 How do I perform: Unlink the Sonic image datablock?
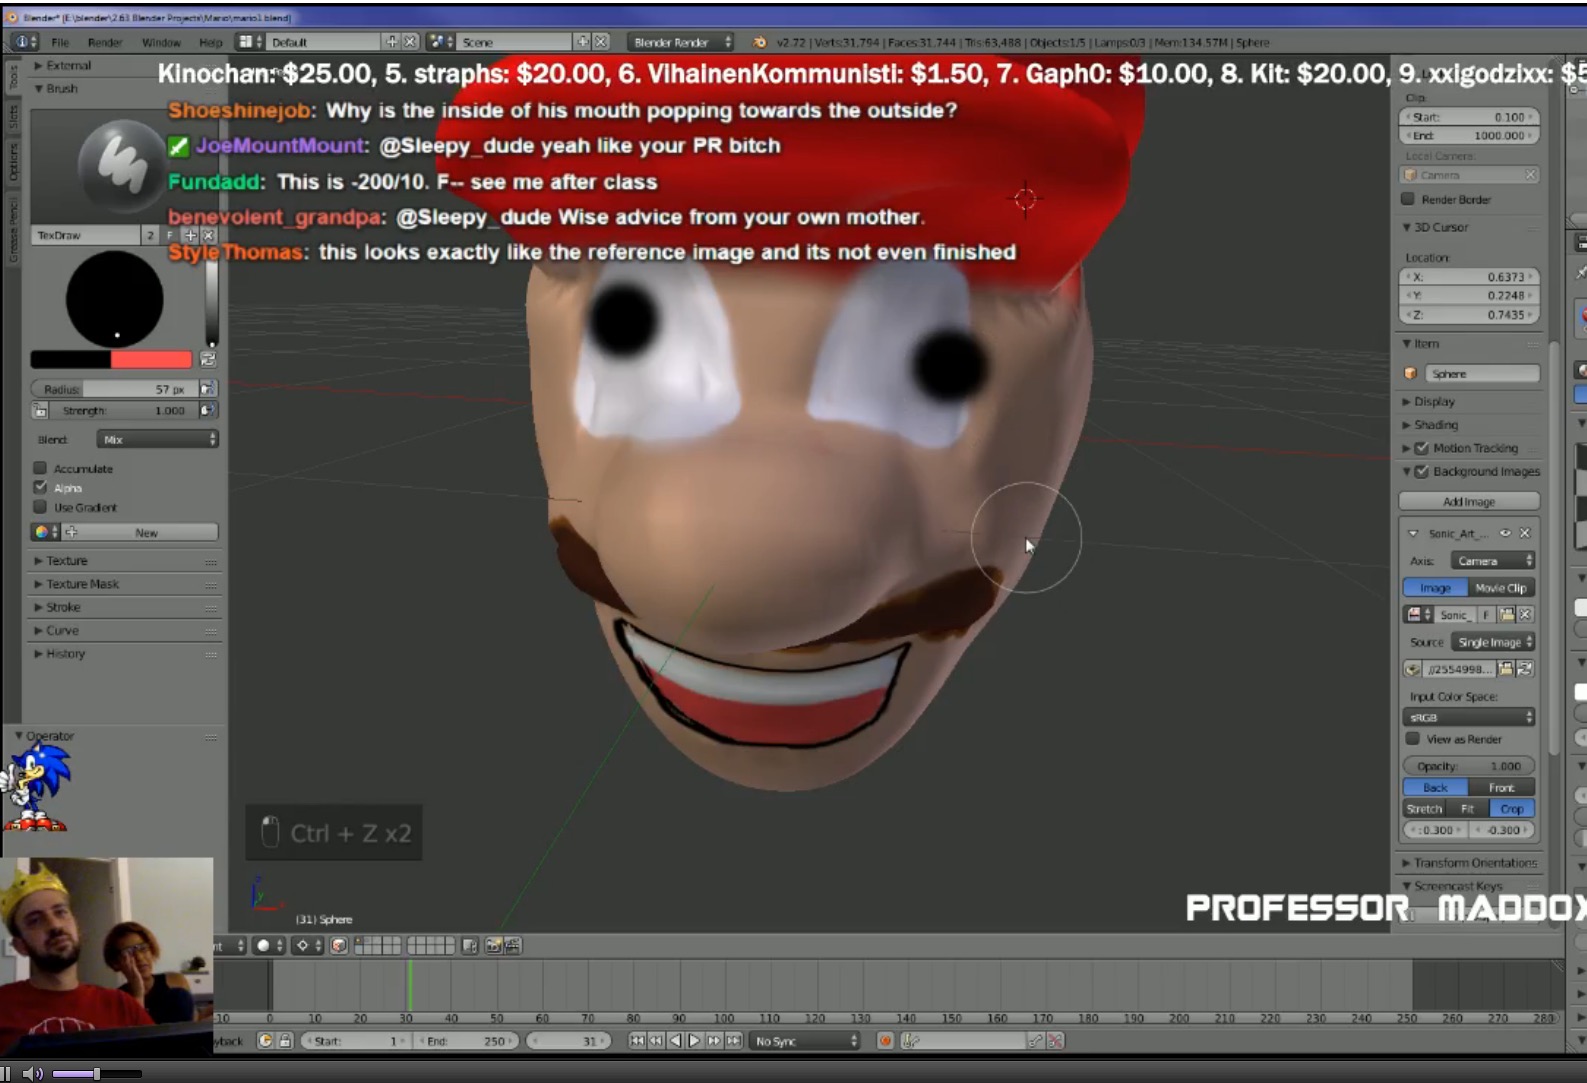pyautogui.click(x=1525, y=615)
